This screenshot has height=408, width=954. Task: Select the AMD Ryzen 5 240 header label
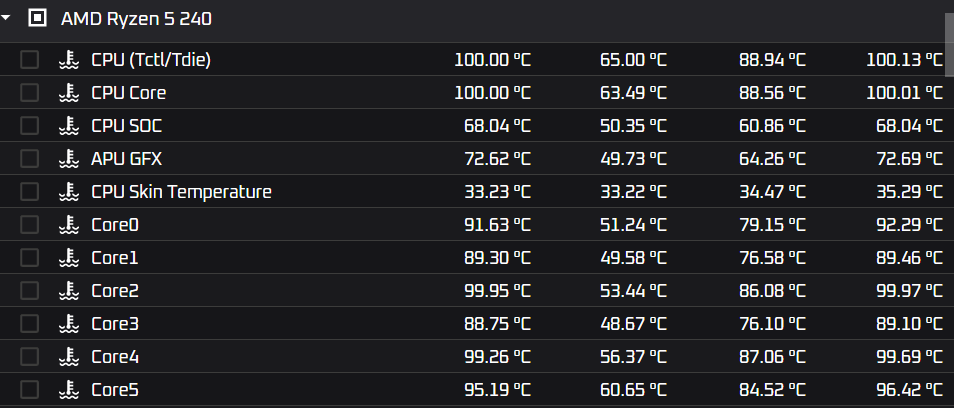136,18
